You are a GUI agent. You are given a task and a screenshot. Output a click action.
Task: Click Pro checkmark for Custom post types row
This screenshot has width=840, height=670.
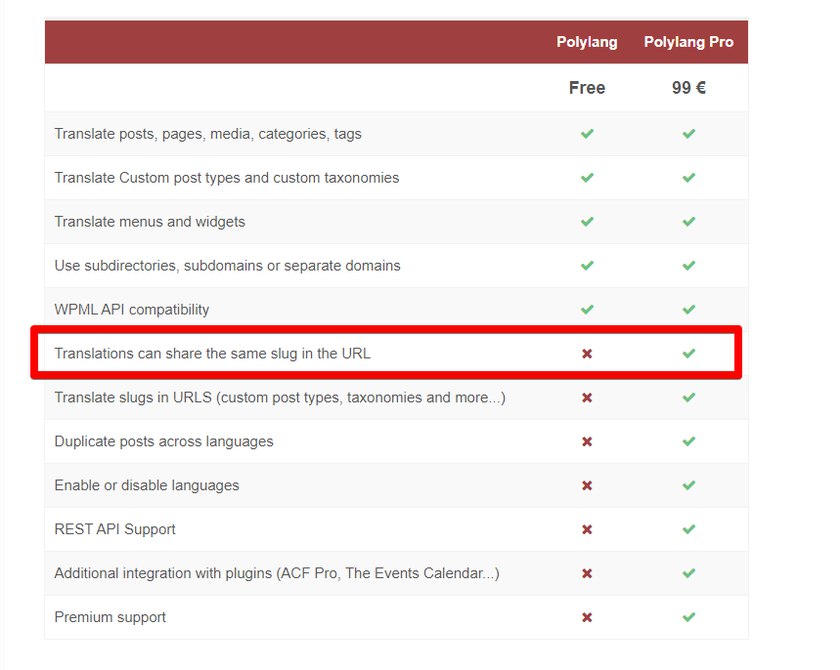(x=689, y=177)
